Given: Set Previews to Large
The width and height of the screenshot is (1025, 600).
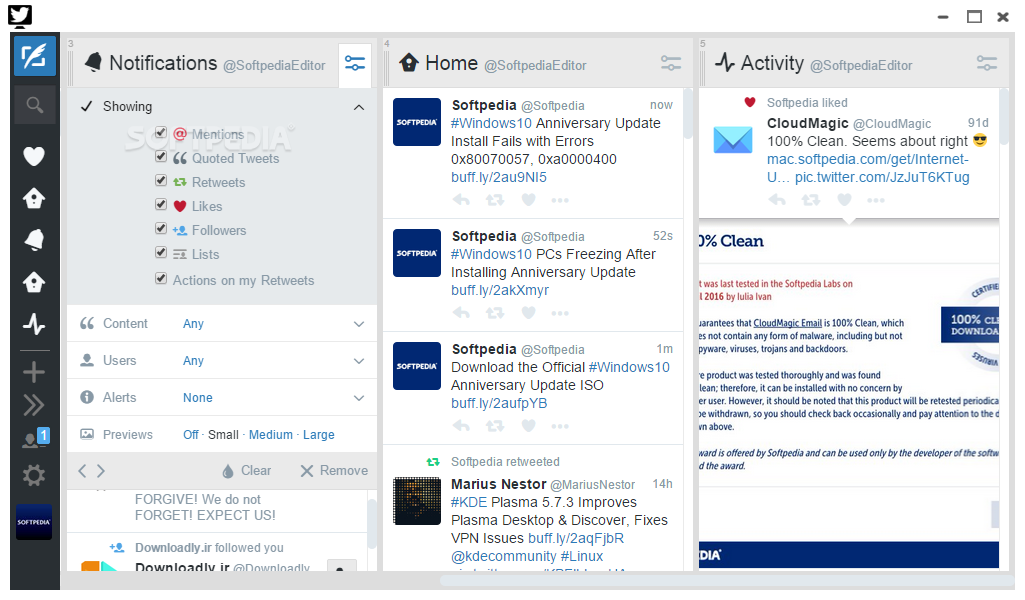Looking at the screenshot, I should [318, 435].
